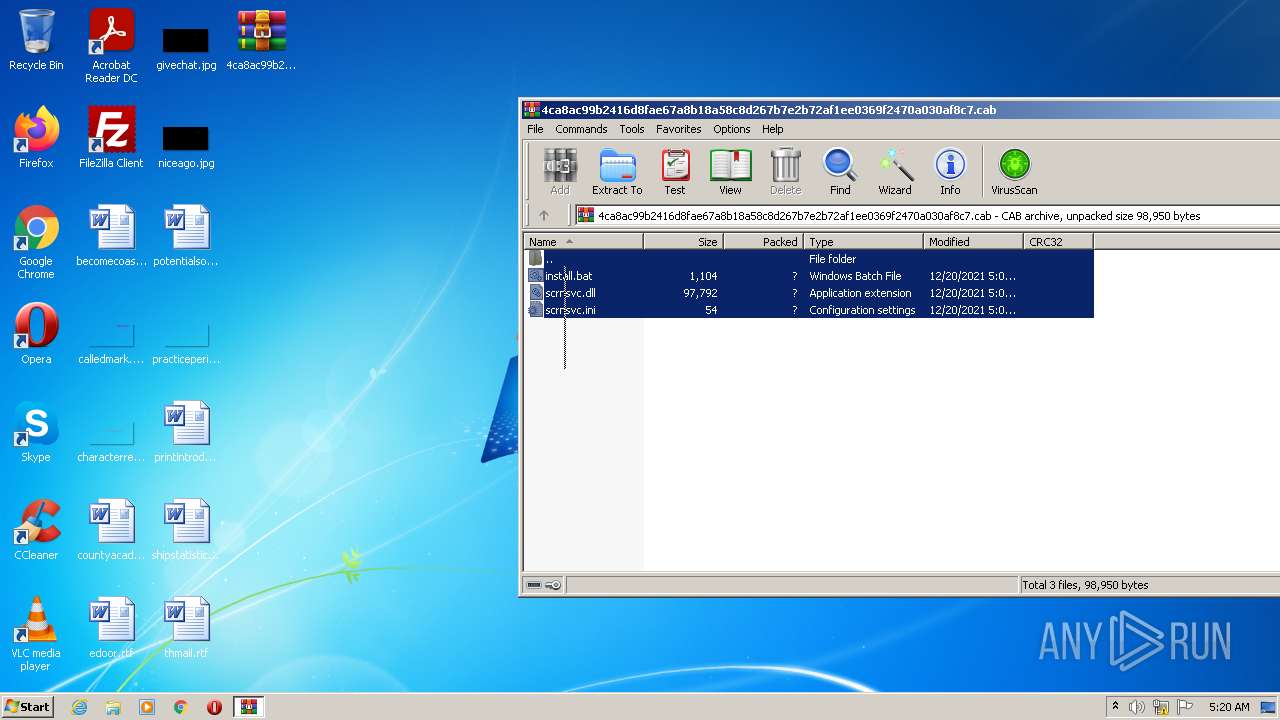Click the 5:20 AM taskbar clock
Screen dimensions: 1280x720
pos(1228,707)
